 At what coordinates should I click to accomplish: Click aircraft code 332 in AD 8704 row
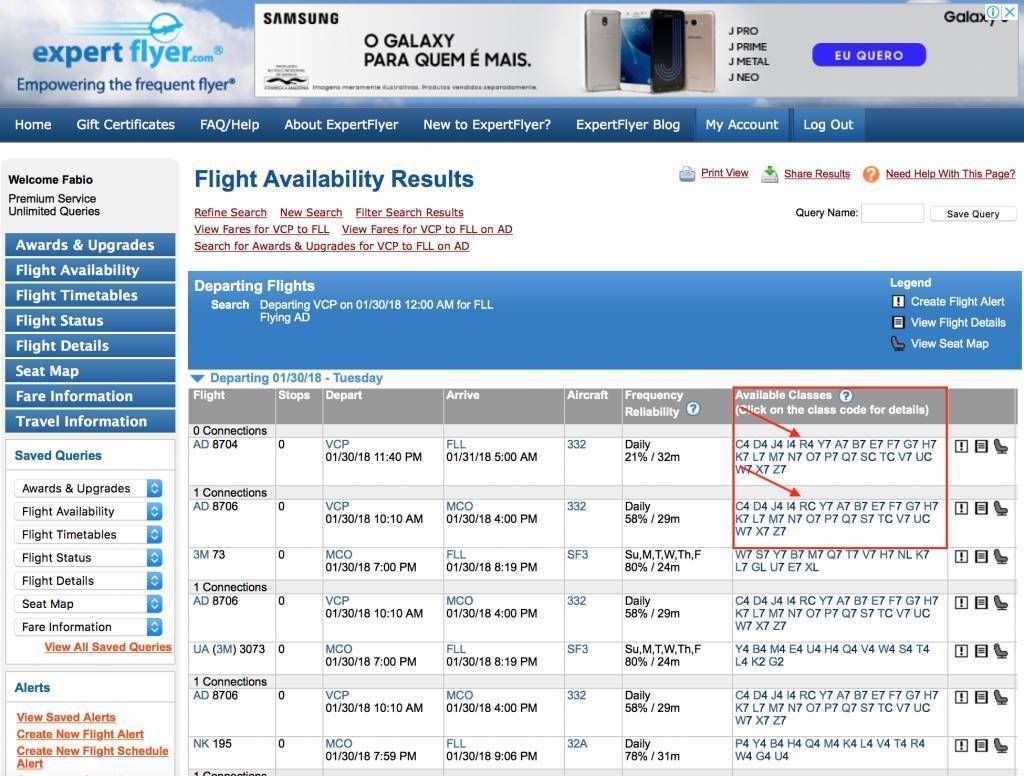(x=576, y=444)
